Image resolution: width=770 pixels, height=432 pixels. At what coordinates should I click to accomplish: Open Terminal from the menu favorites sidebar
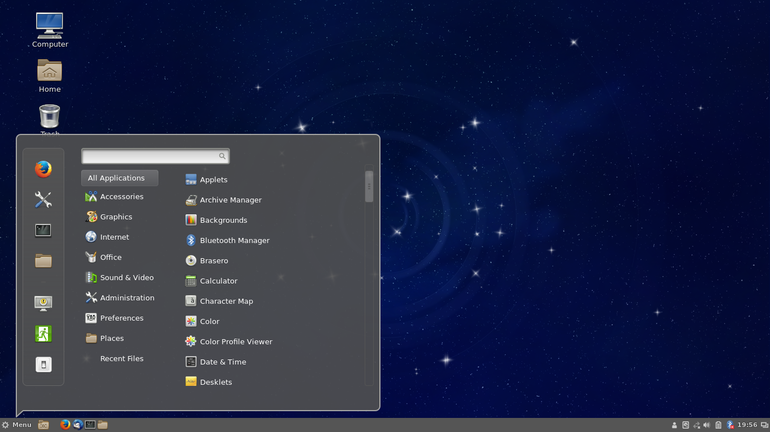(x=43, y=230)
